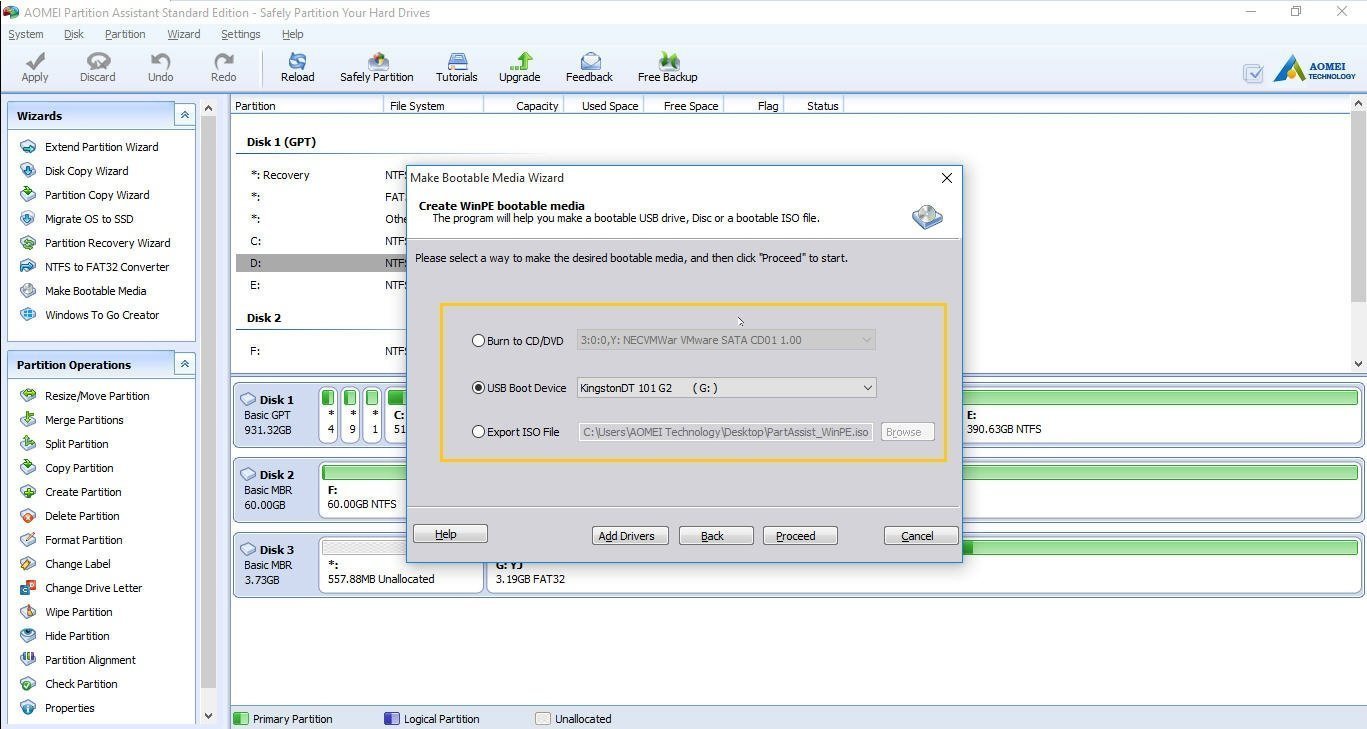Viewport: 1367px width, 729px height.
Task: Collapse the Wizards panel
Action: pos(185,116)
